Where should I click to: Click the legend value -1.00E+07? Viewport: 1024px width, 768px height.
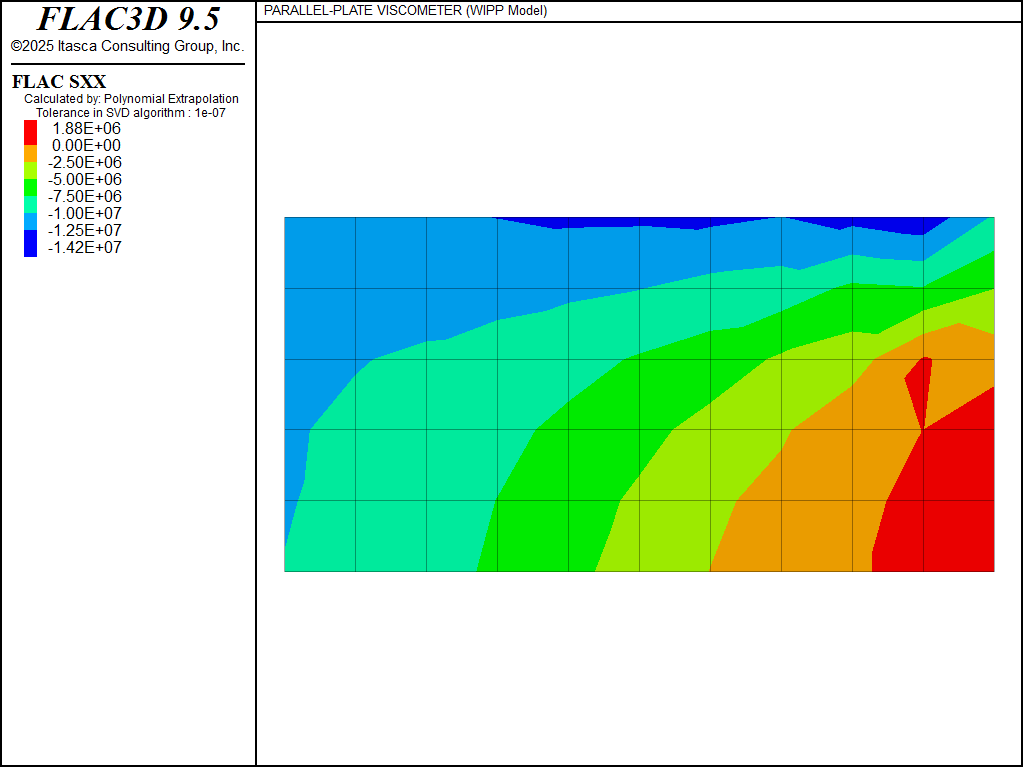(x=85, y=214)
